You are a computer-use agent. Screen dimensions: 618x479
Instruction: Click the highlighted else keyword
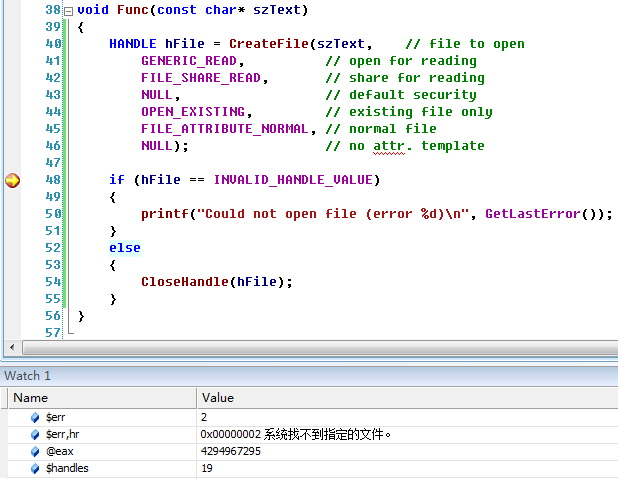point(125,248)
